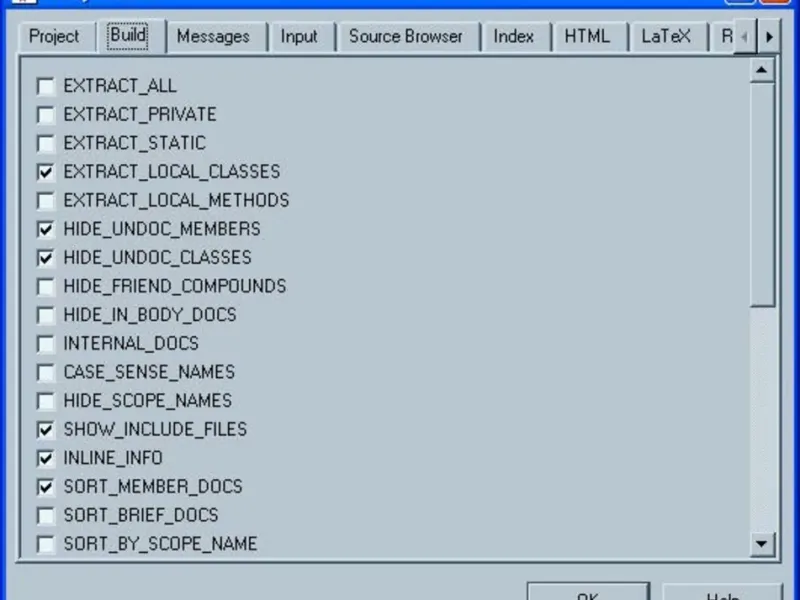Click scrollbar track below the thumb
The width and height of the screenshot is (800, 600).
coord(762,419)
